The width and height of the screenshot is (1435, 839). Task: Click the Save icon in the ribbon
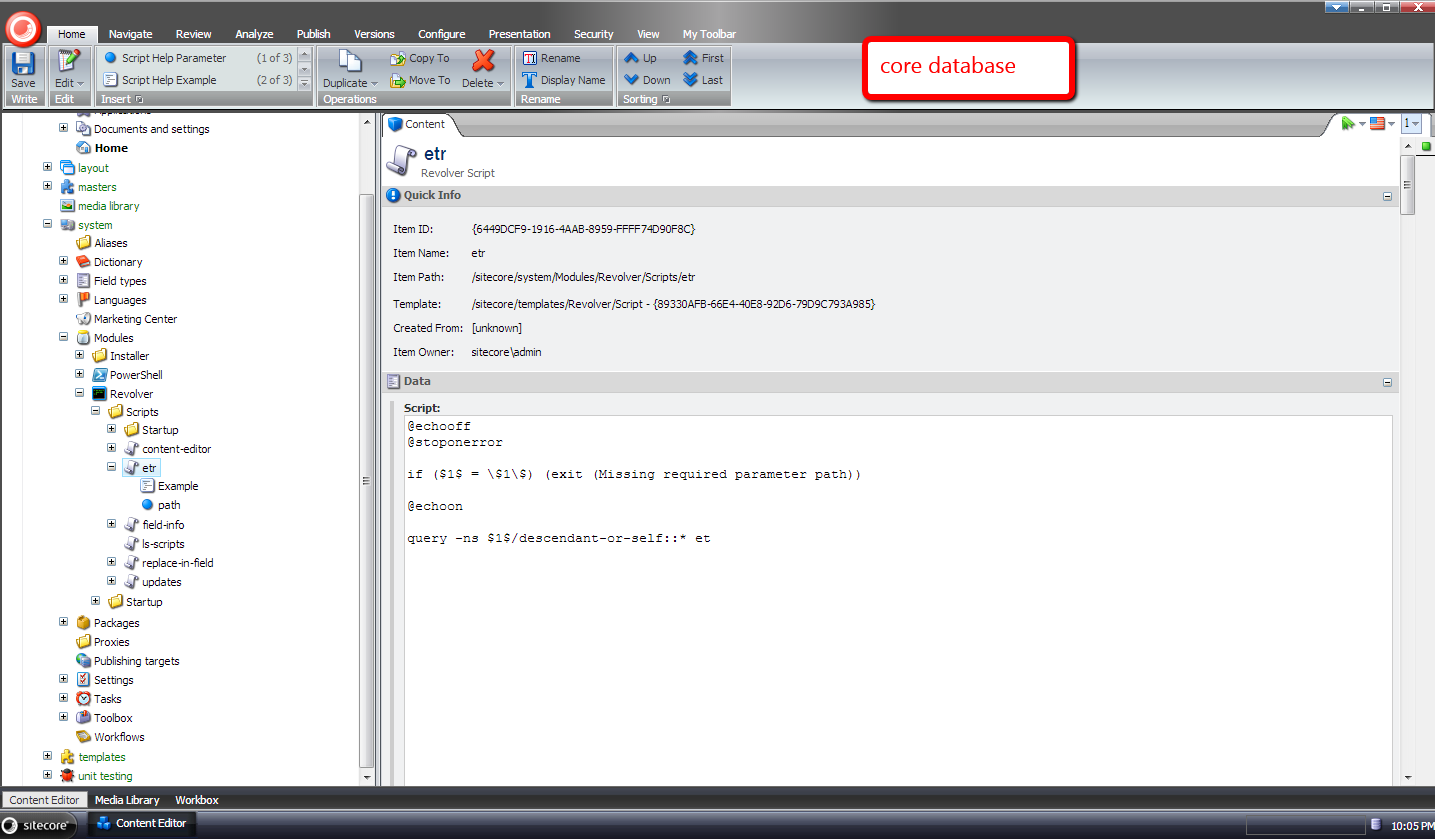(x=23, y=65)
